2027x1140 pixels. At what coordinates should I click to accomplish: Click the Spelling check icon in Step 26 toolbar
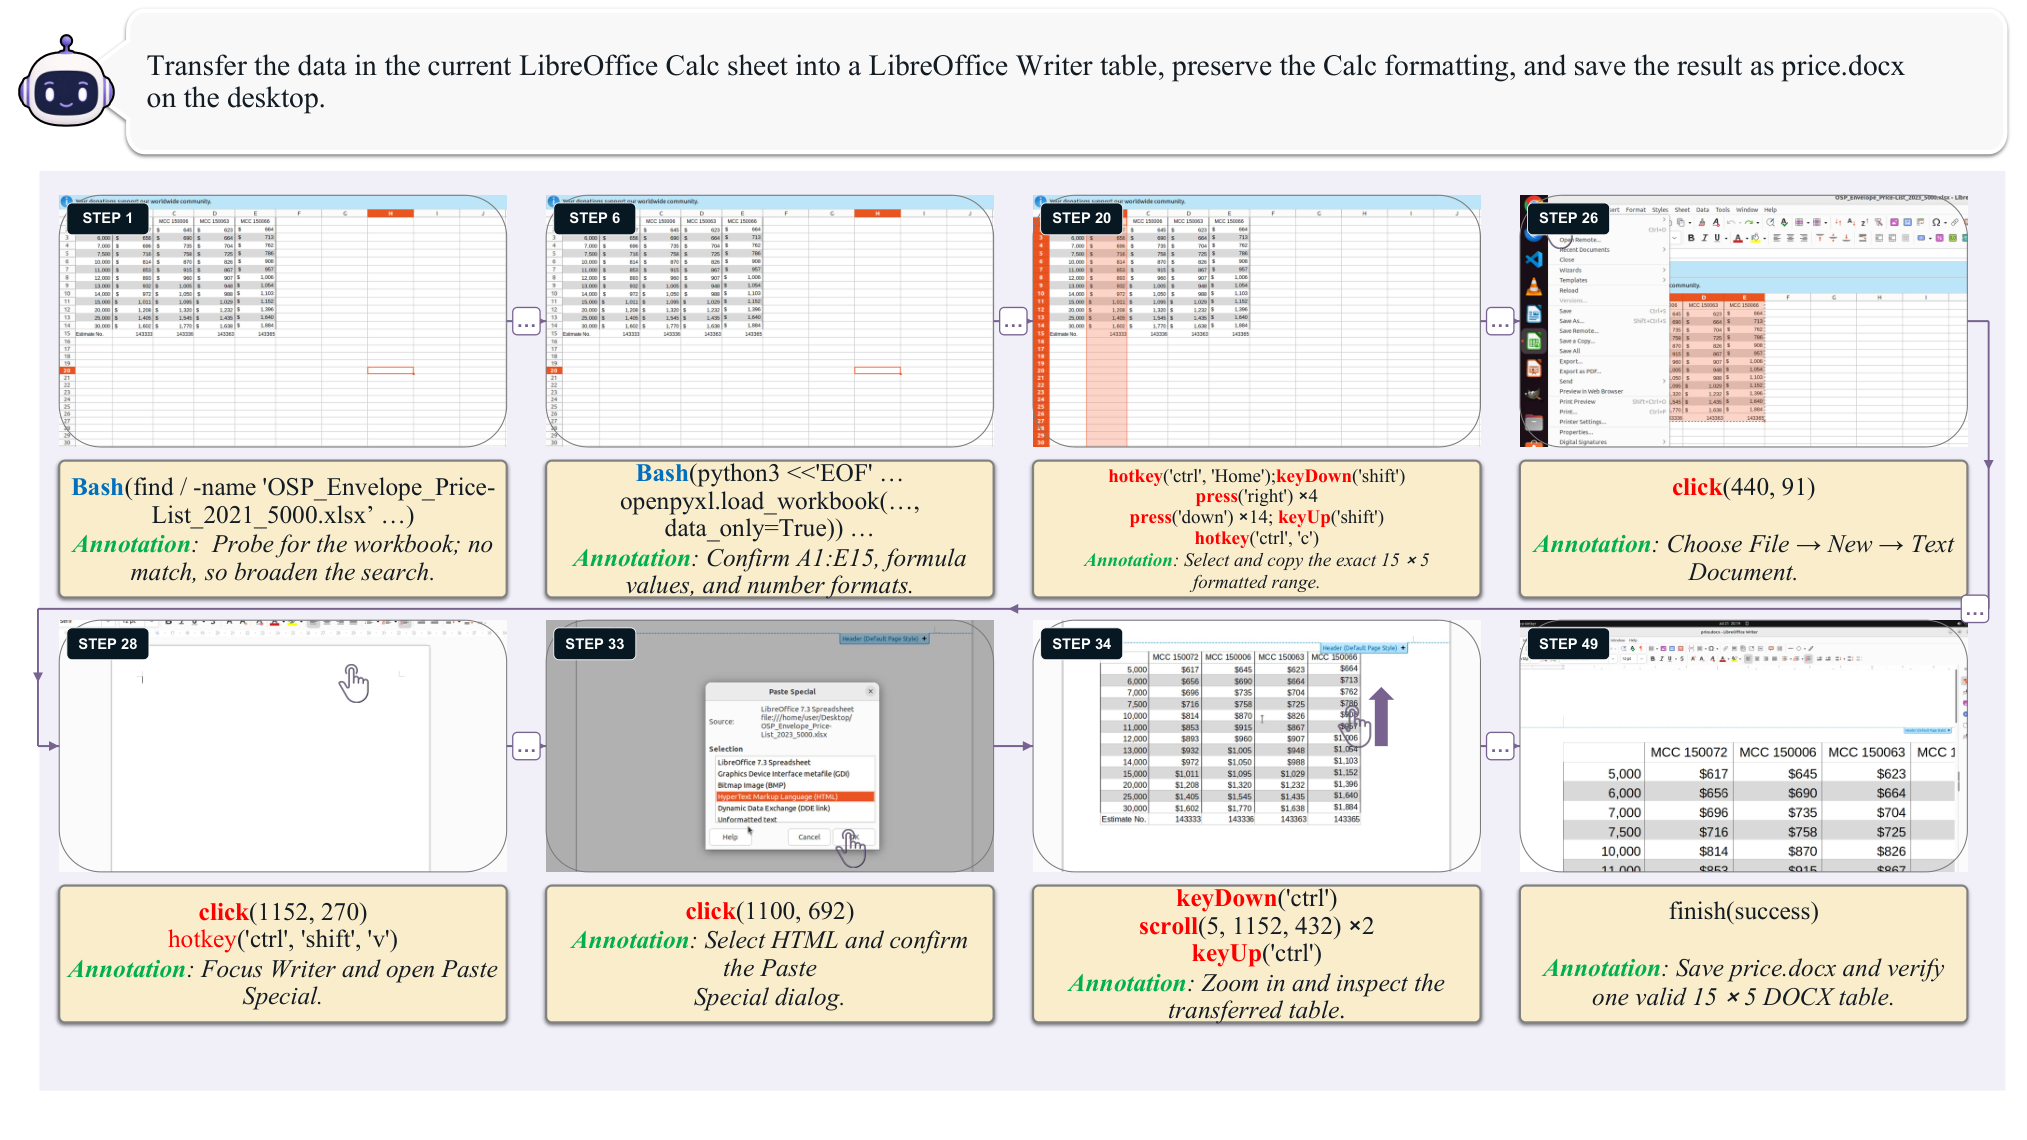[x=1784, y=222]
